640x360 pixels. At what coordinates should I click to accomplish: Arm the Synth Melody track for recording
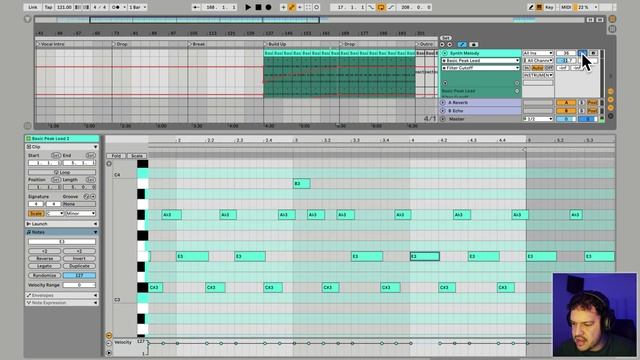(593, 53)
